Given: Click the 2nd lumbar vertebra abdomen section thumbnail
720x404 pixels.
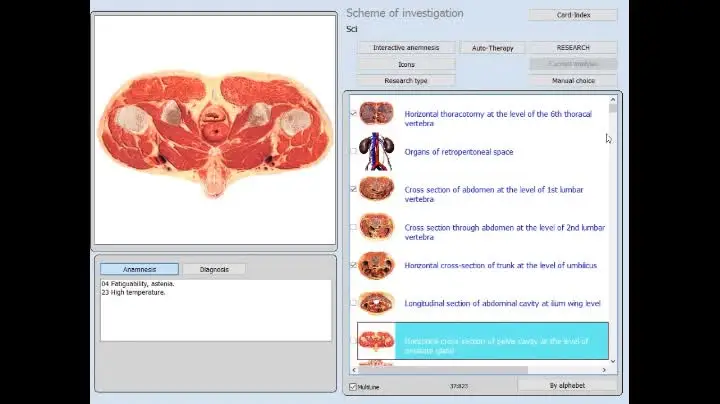Looking at the screenshot, I should 377,227.
